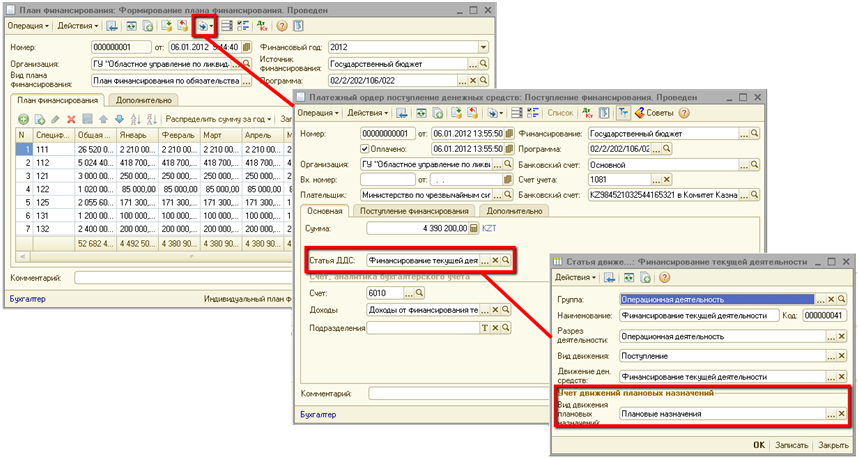Click red delete row icon in plan table
Image resolution: width=859 pixels, height=459 pixels.
point(71,119)
